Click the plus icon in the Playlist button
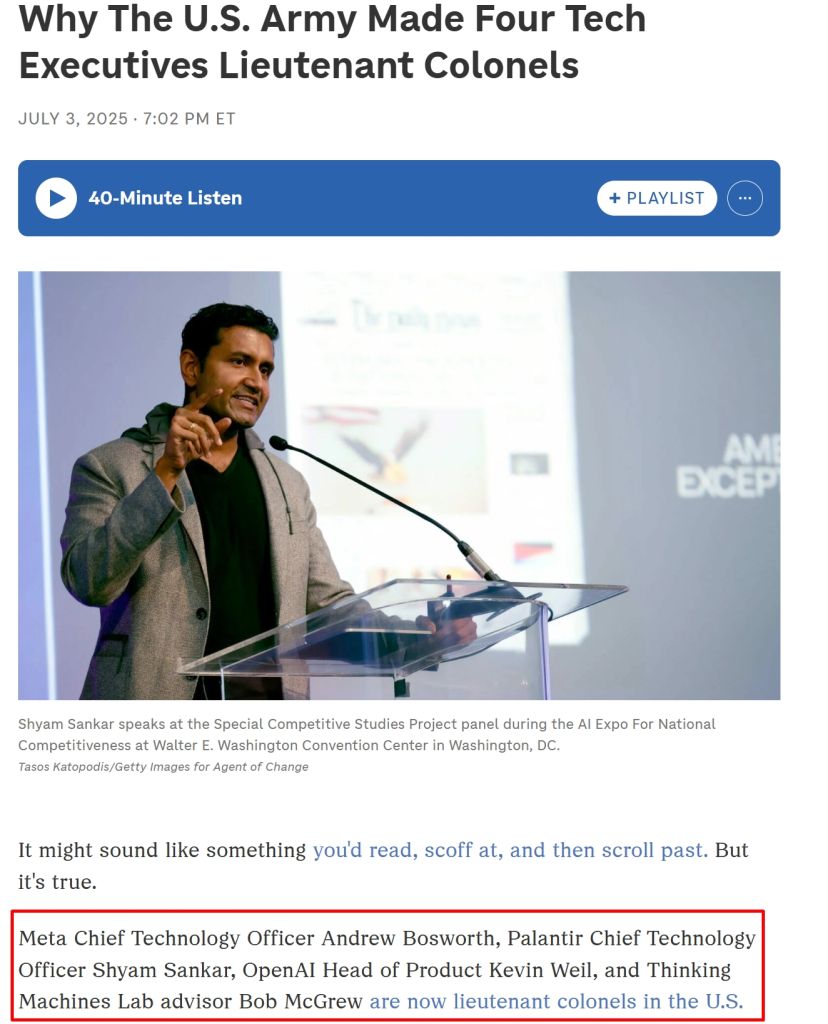Image resolution: width=828 pixels, height=1024 pixels. 614,198
